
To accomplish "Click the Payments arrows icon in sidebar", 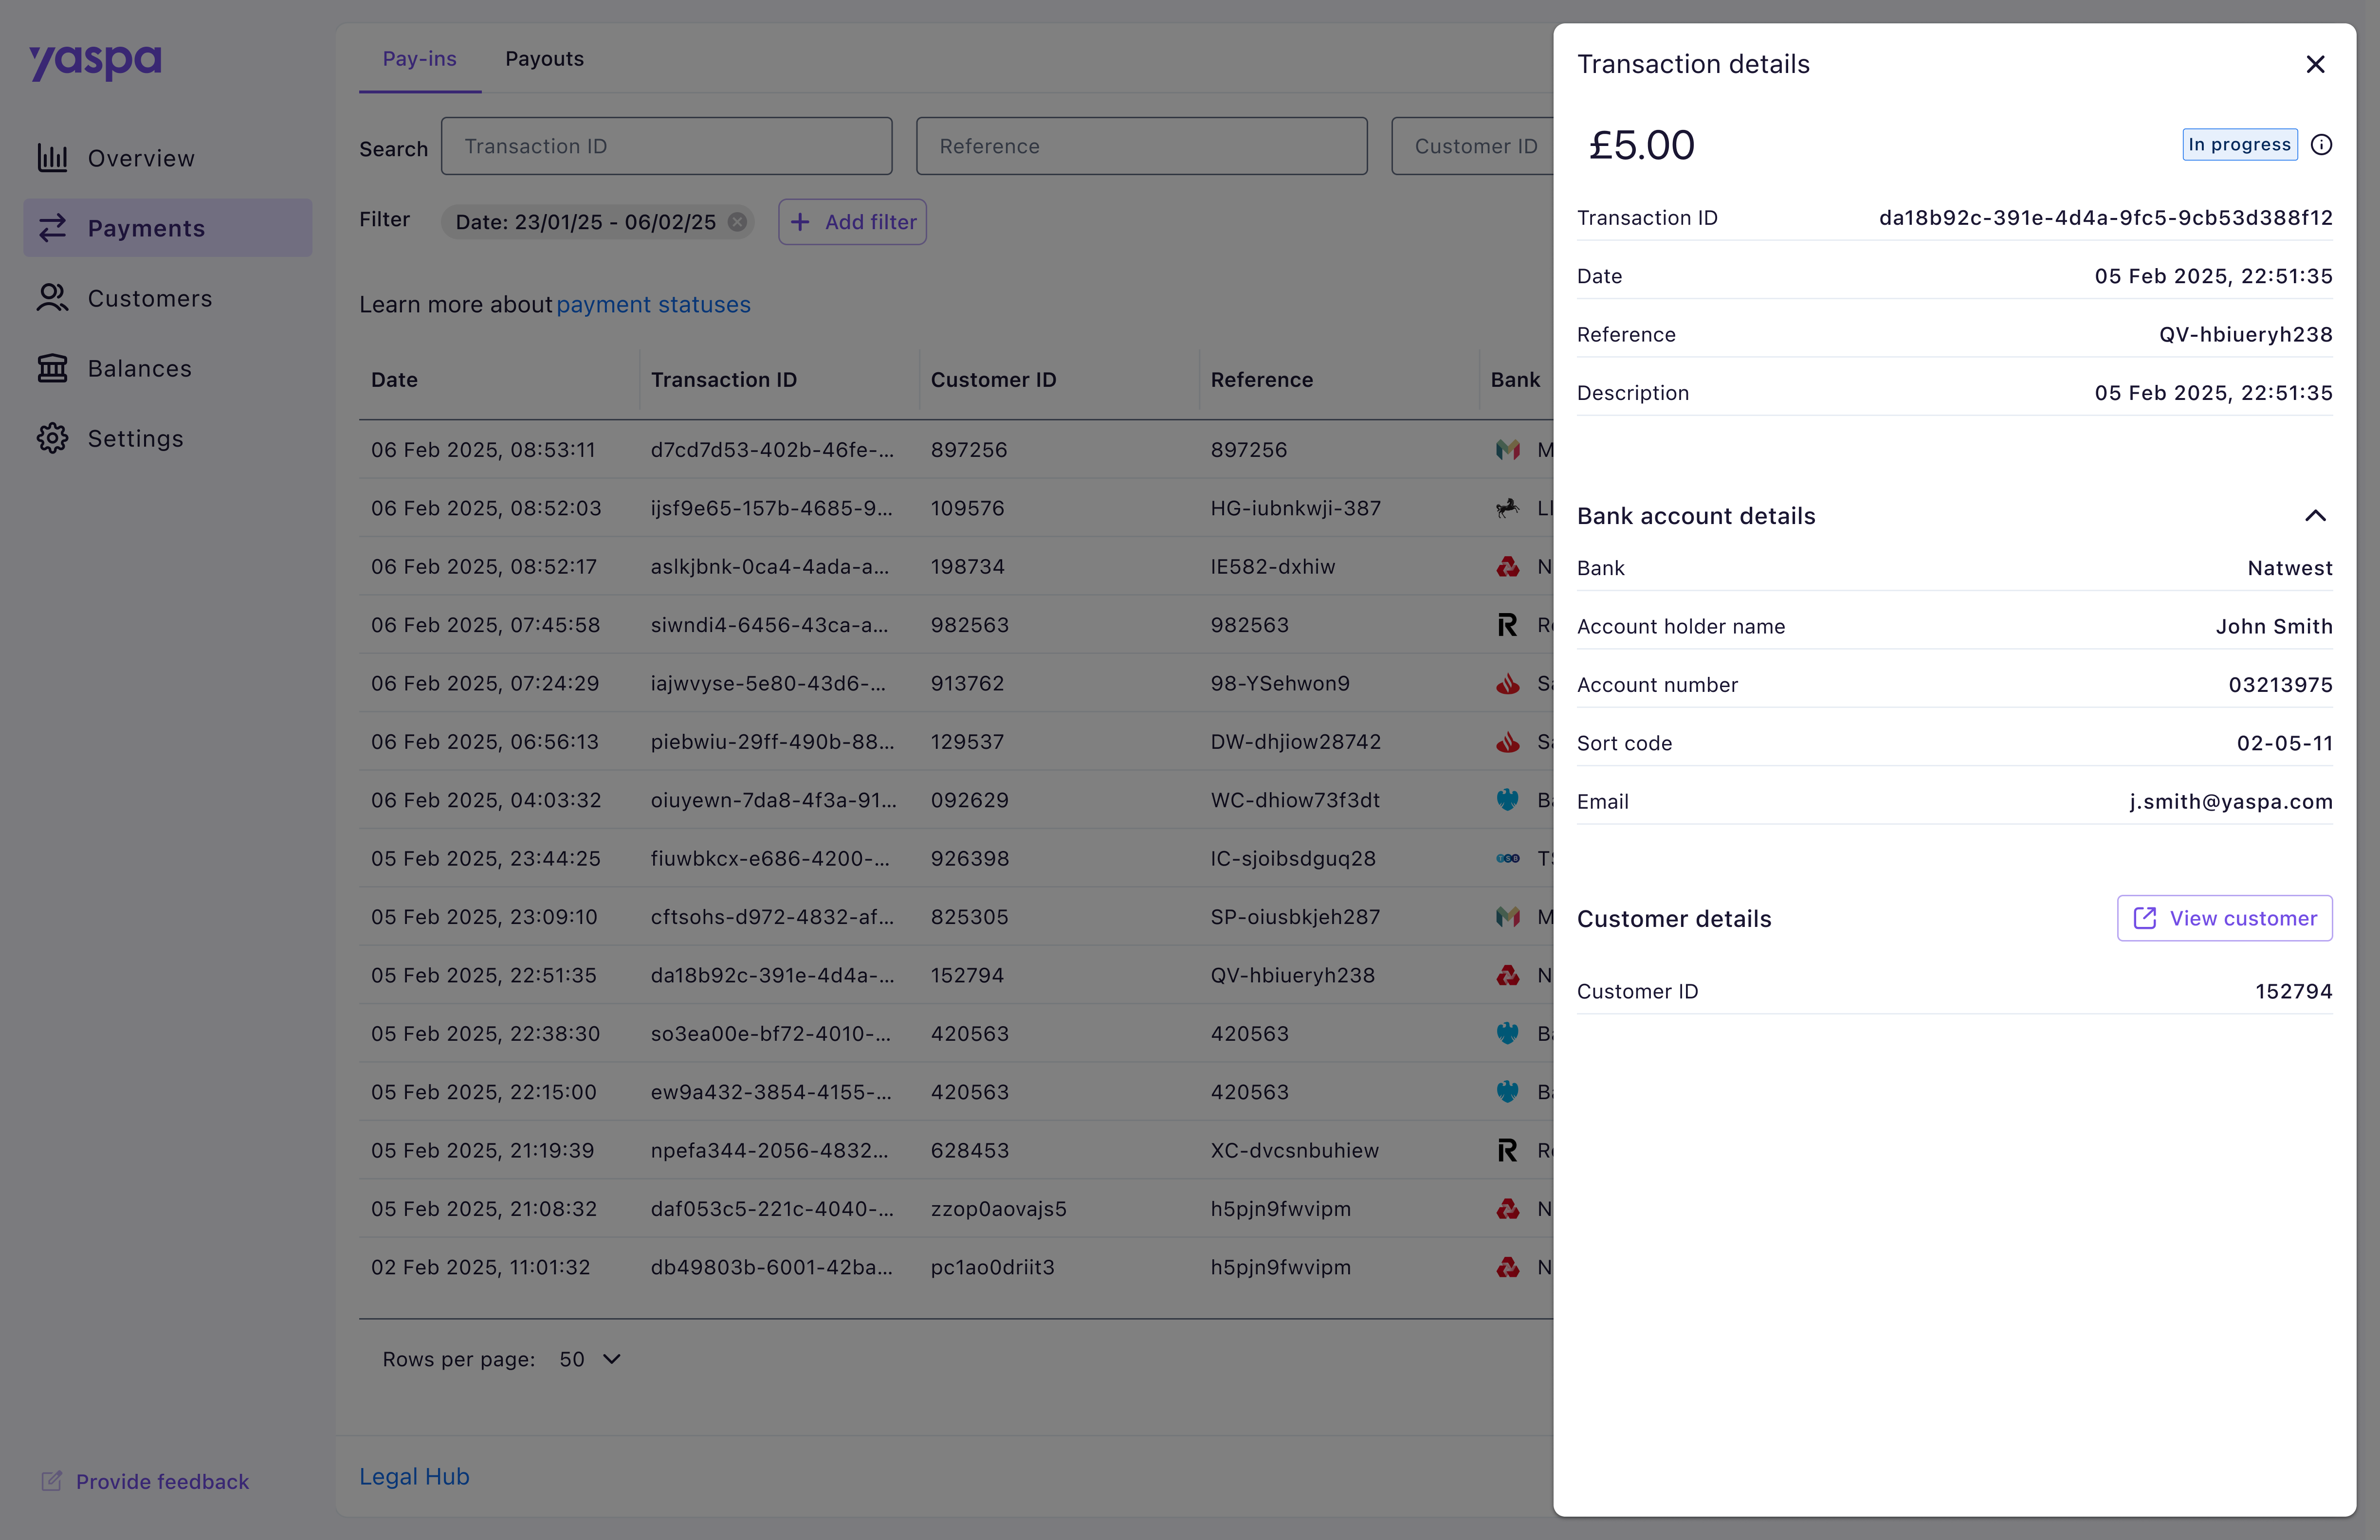I will point(52,228).
